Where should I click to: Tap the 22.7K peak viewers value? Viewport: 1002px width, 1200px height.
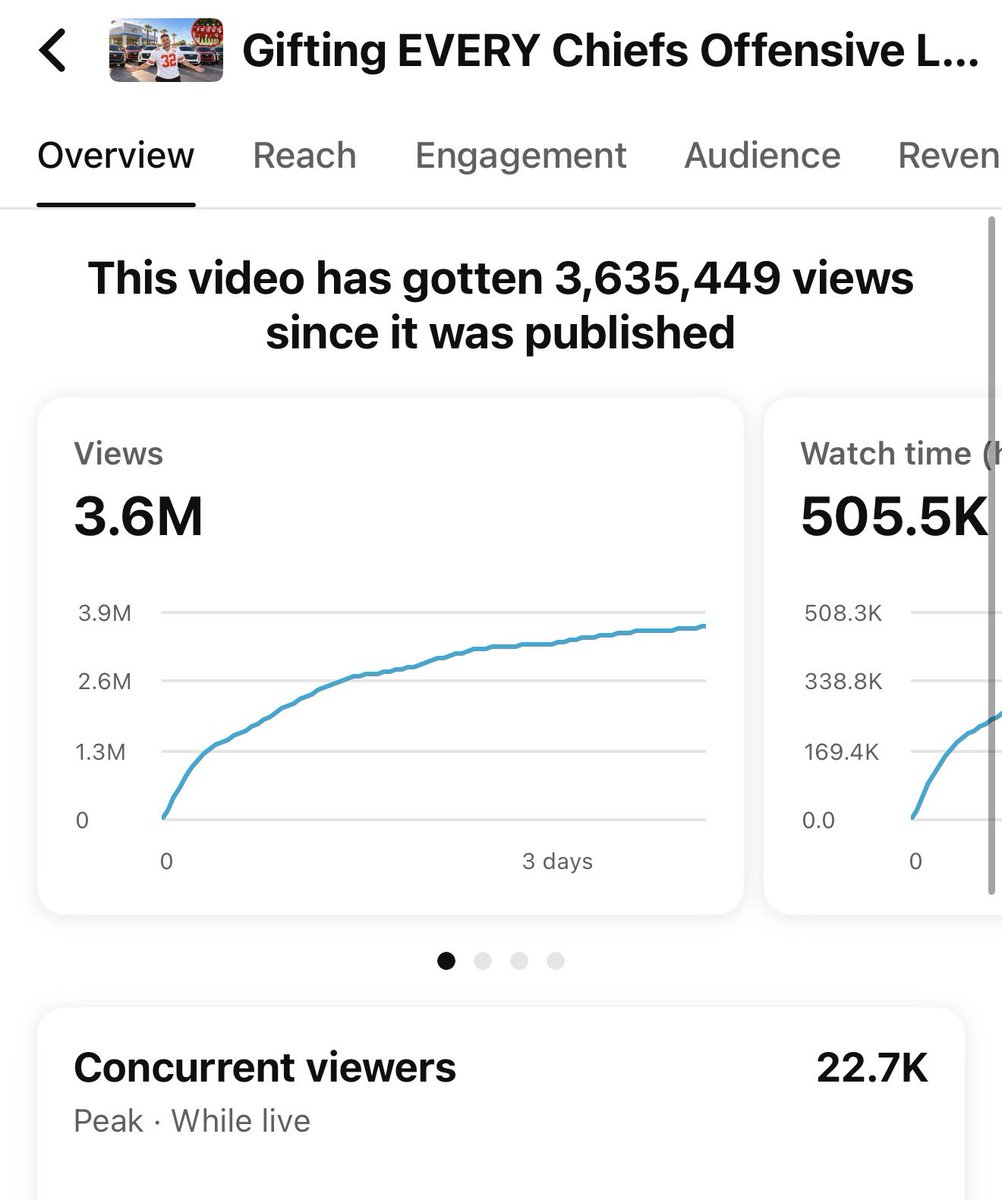872,1068
